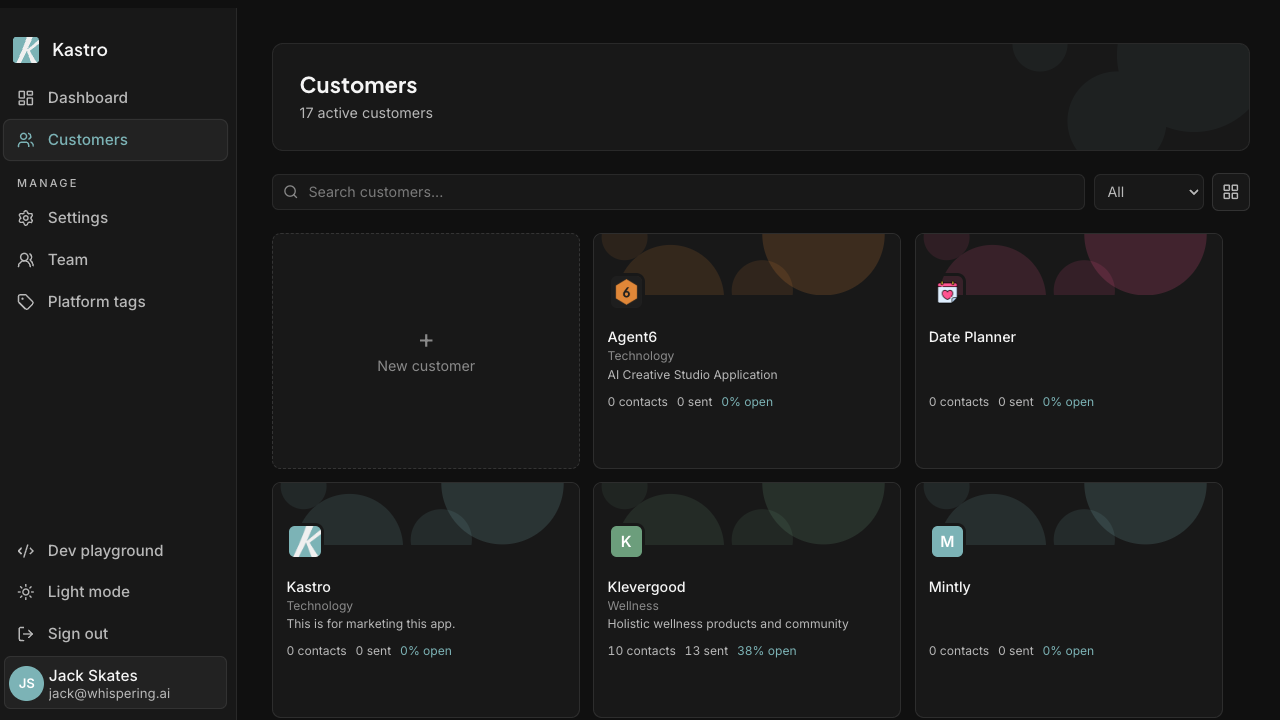Click the Dev playground code icon

click(x=26, y=551)
